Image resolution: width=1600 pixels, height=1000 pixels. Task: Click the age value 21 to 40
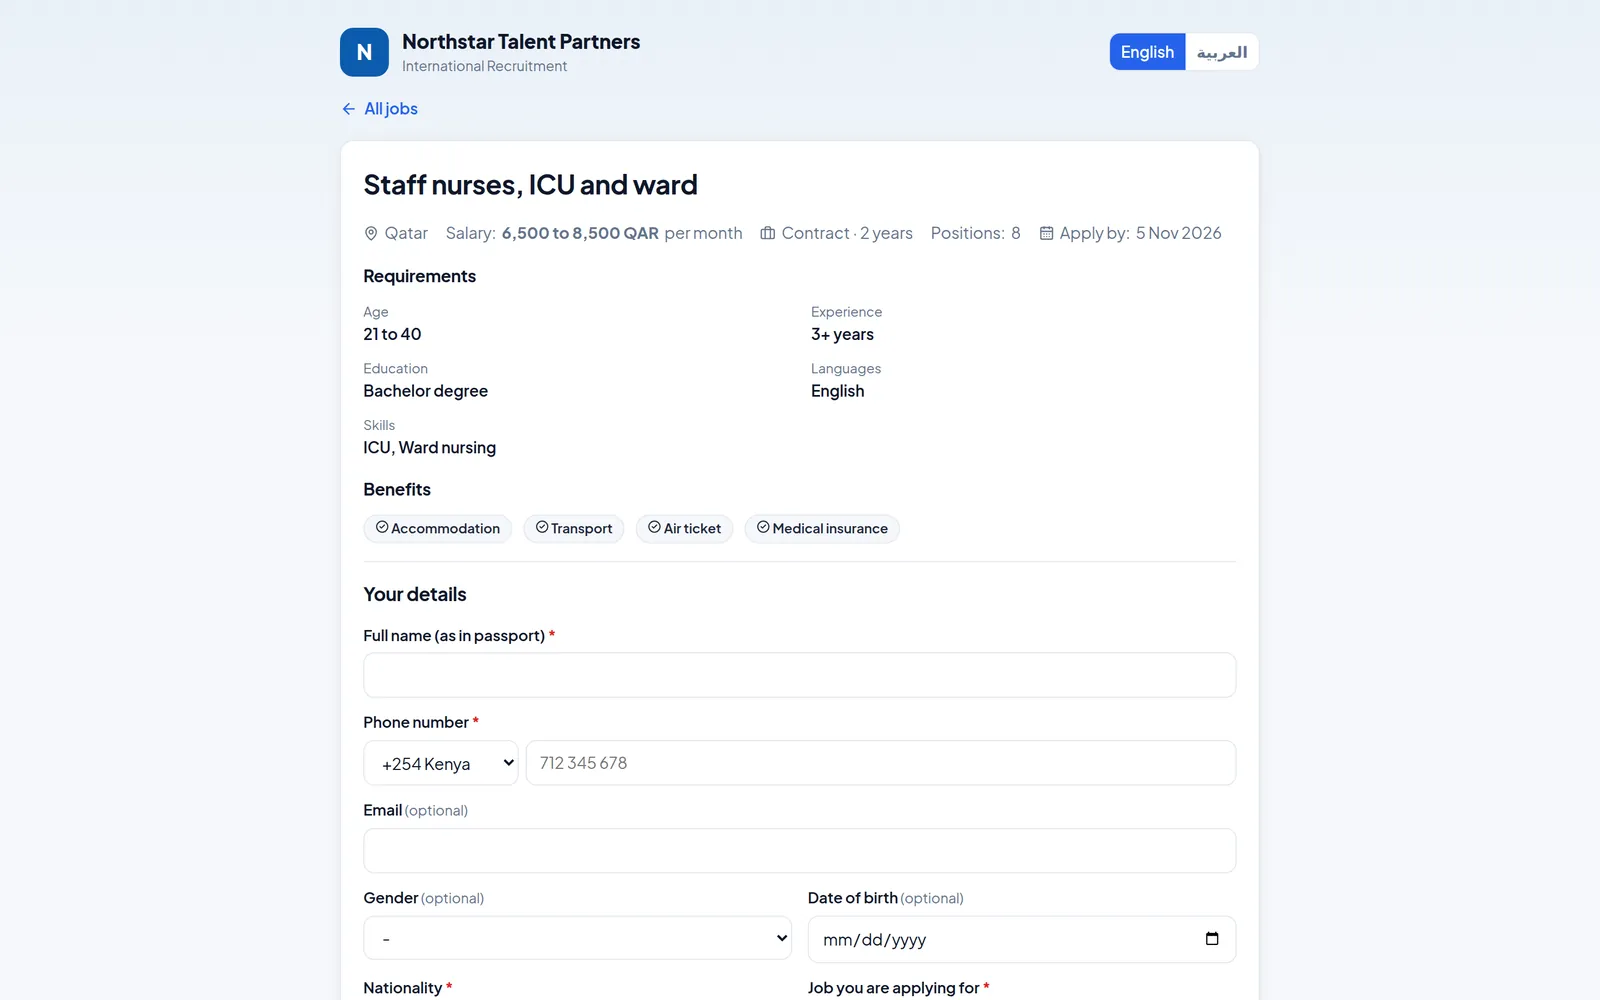392,334
